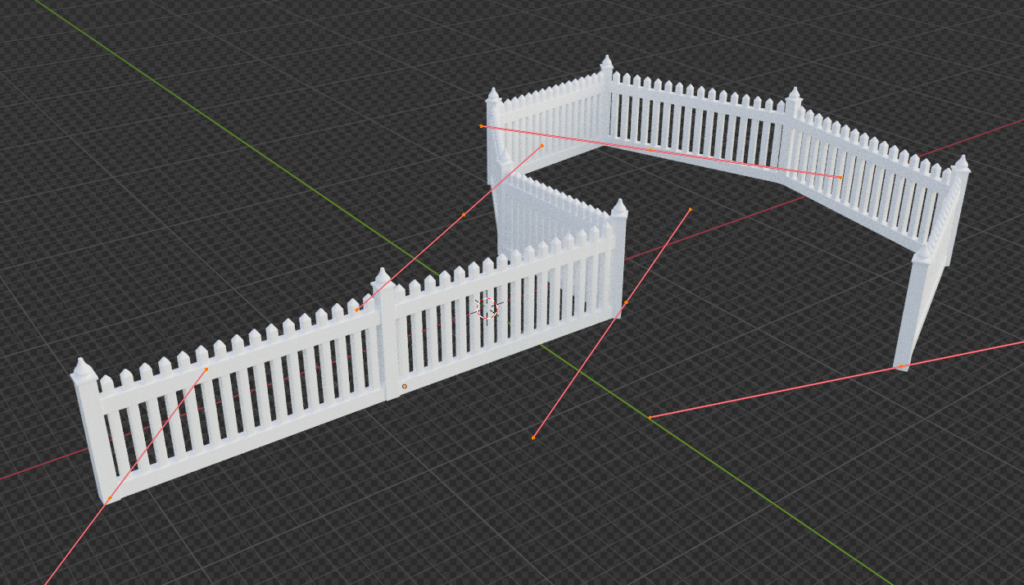Click the 3D cursor in the viewport

pos(487,308)
